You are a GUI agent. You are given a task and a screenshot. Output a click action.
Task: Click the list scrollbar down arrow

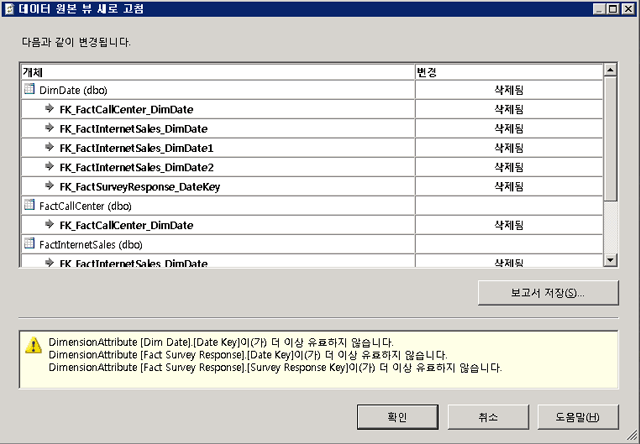click(610, 260)
